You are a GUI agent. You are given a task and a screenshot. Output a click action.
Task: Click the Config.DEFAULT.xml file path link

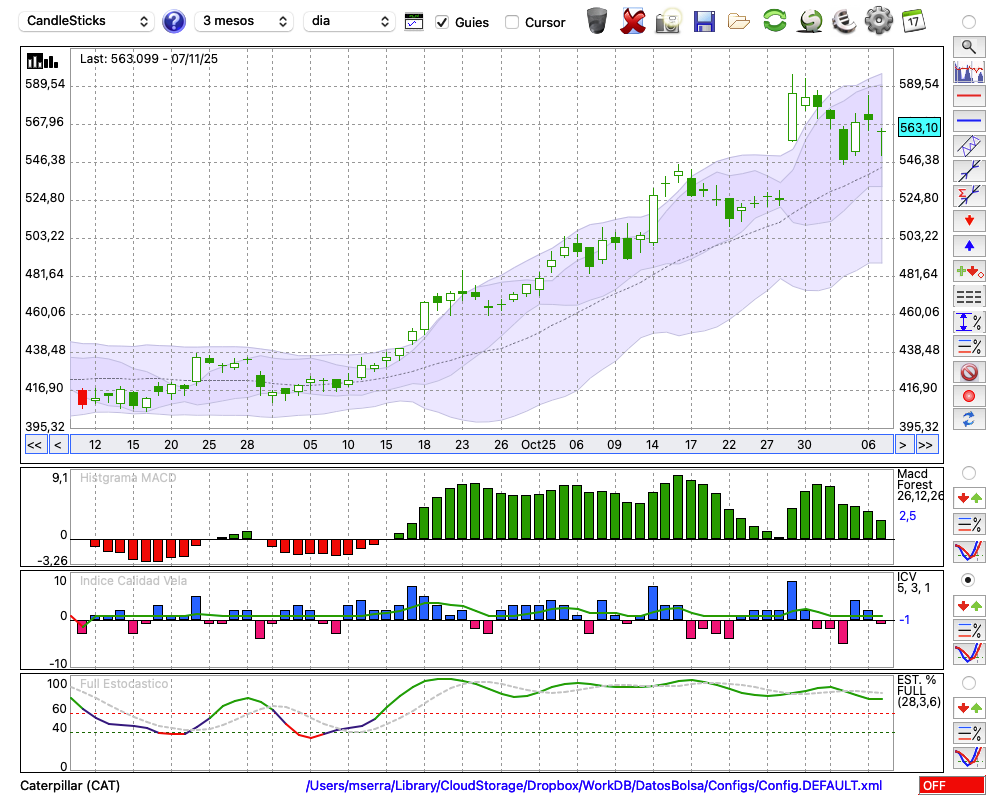[594, 786]
